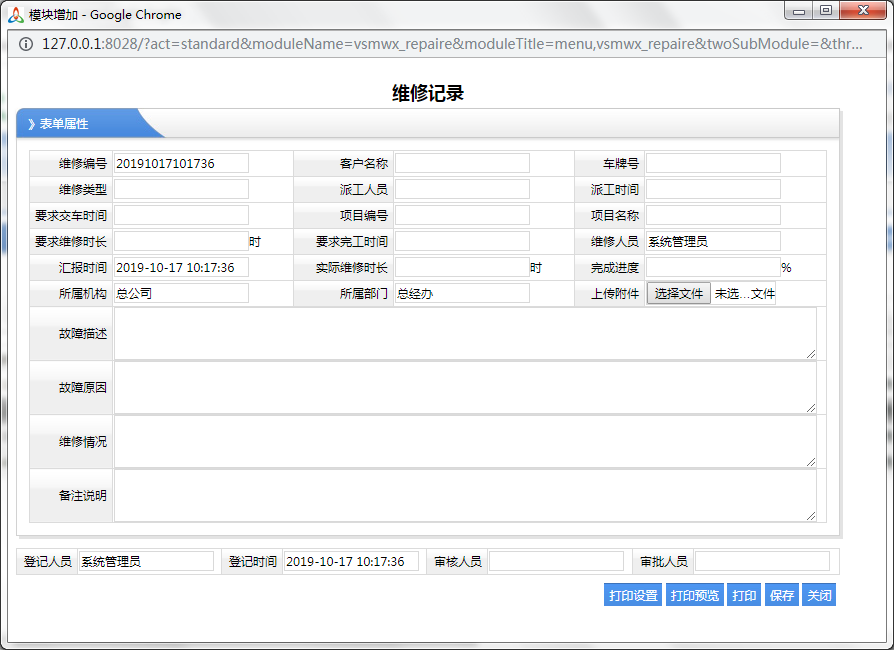
Task: Select the 维修类型 input box
Action: click(x=181, y=190)
